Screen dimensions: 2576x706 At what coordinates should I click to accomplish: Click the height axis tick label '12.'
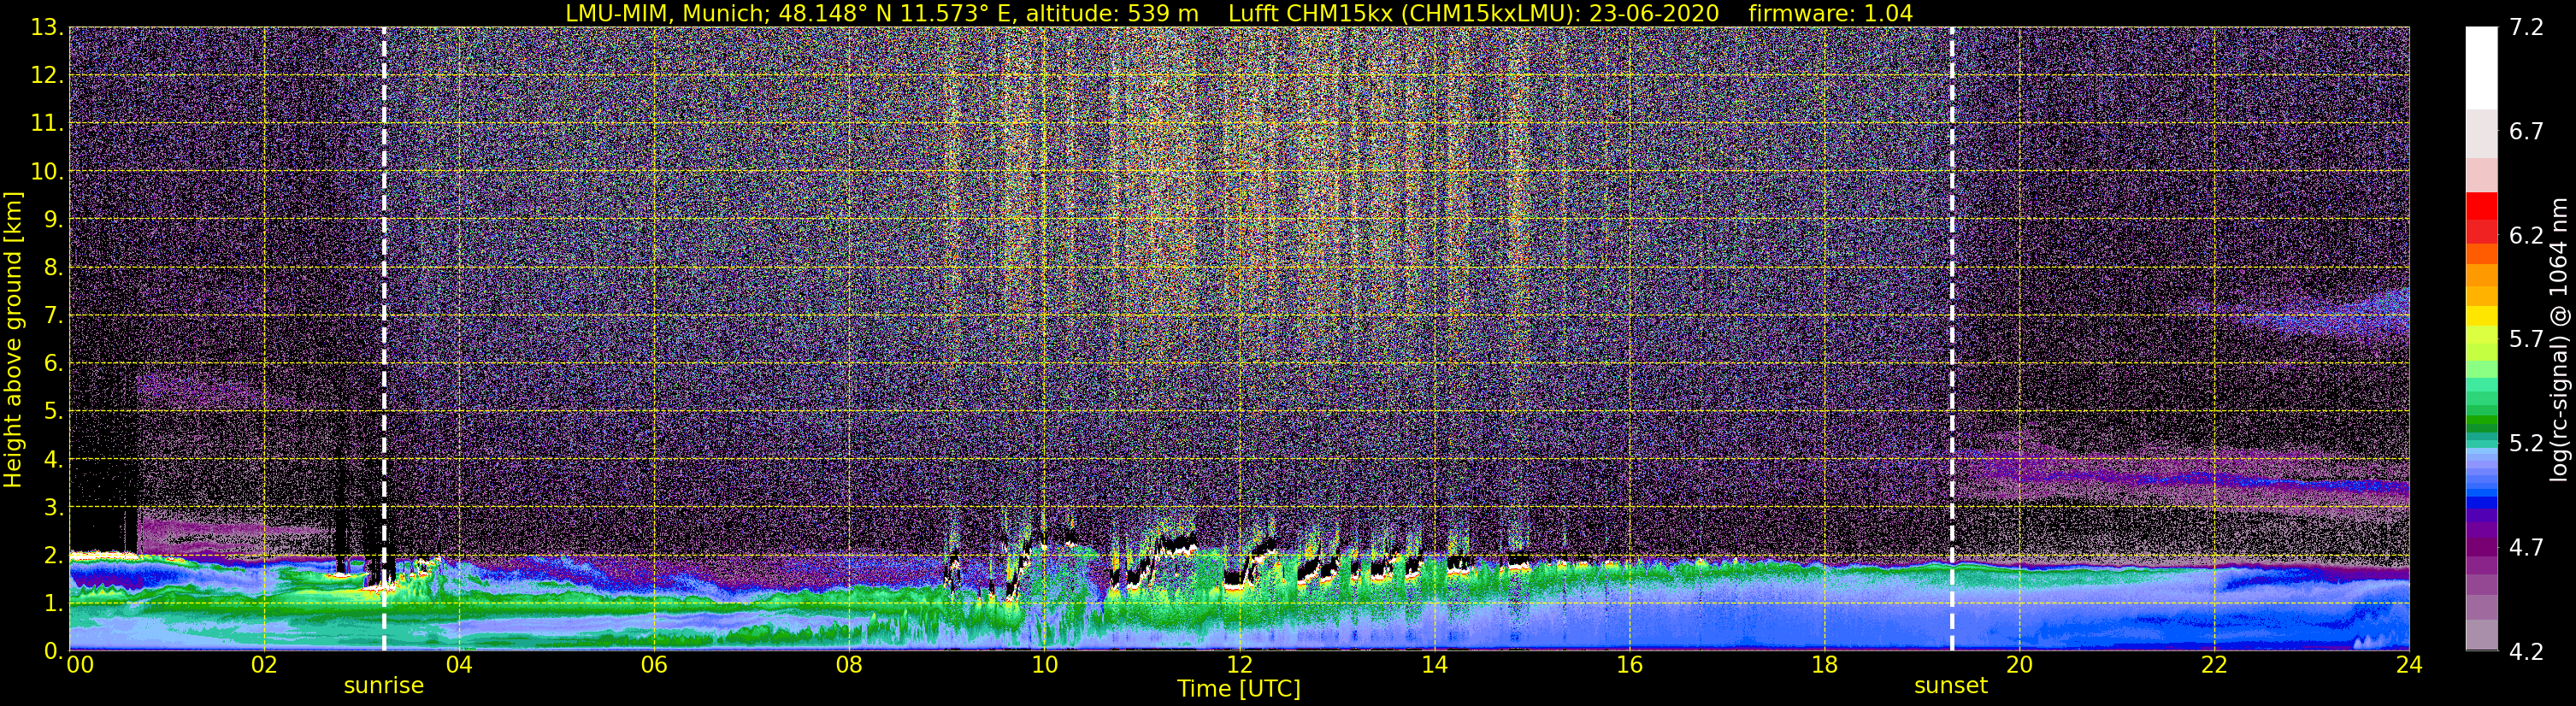[x=47, y=76]
